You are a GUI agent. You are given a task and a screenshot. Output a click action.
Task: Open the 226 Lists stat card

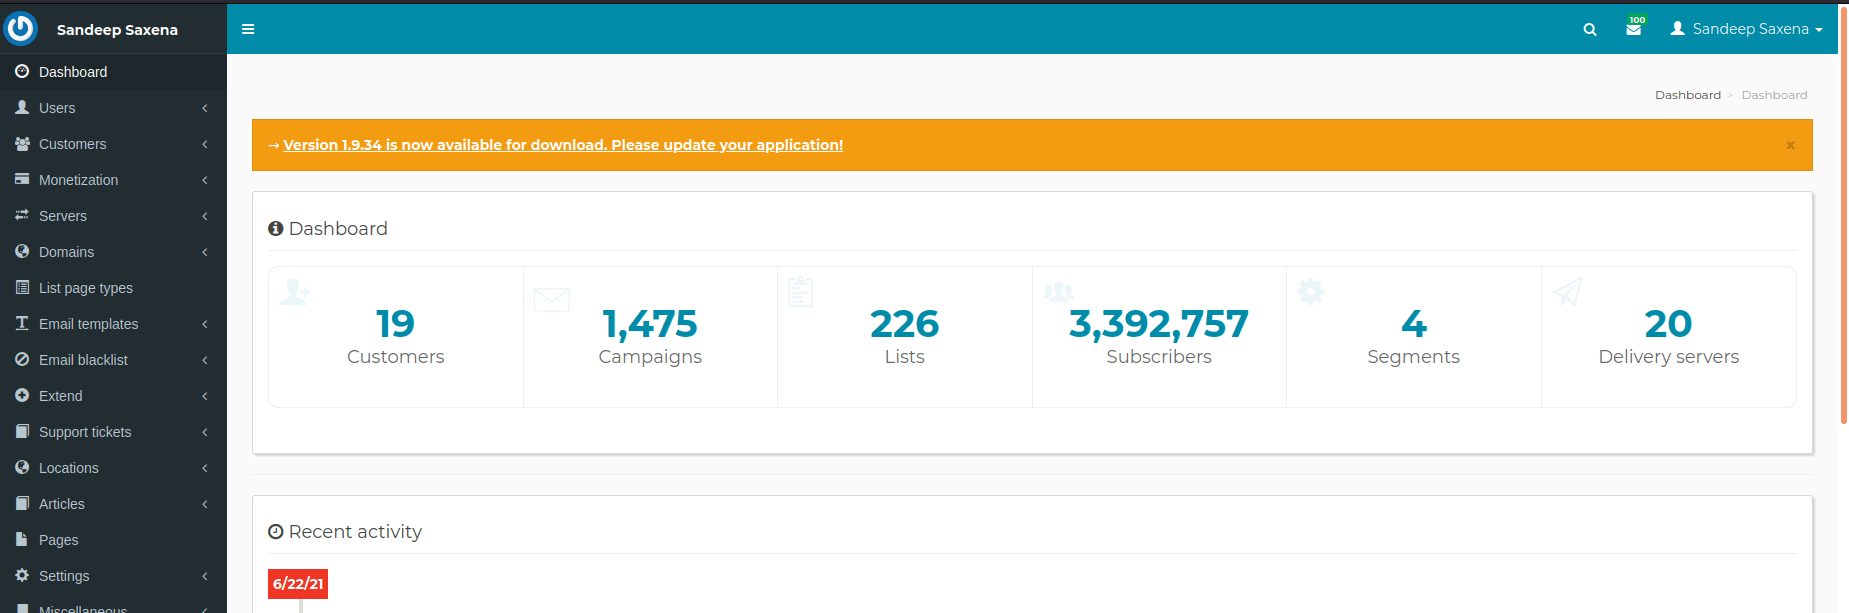pos(905,337)
